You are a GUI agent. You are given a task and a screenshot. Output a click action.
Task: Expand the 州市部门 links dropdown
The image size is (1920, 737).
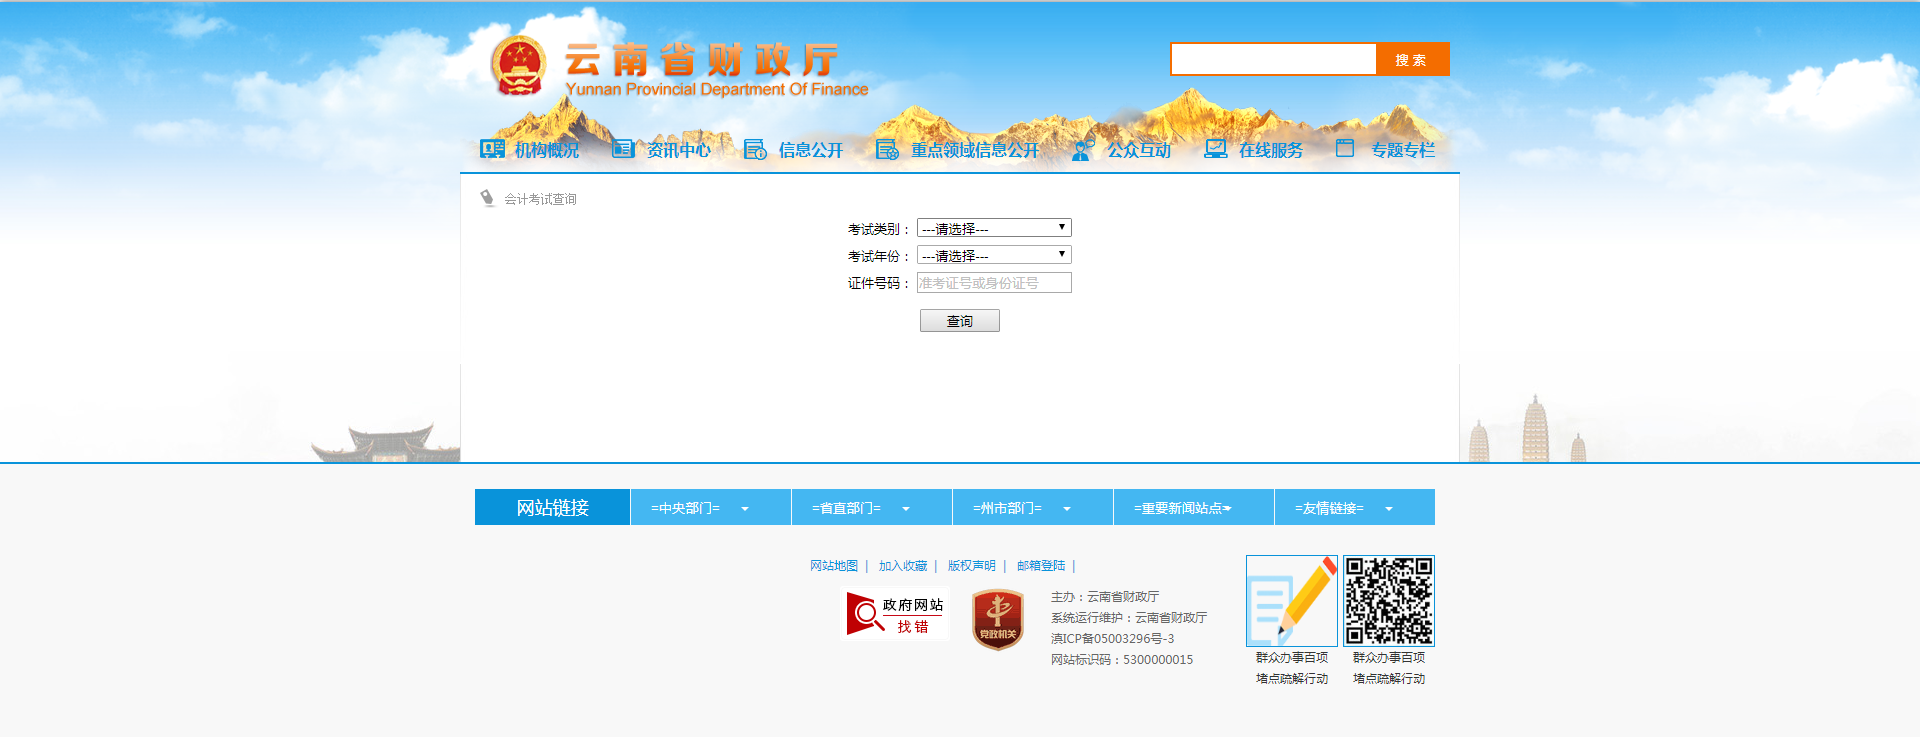(1032, 508)
